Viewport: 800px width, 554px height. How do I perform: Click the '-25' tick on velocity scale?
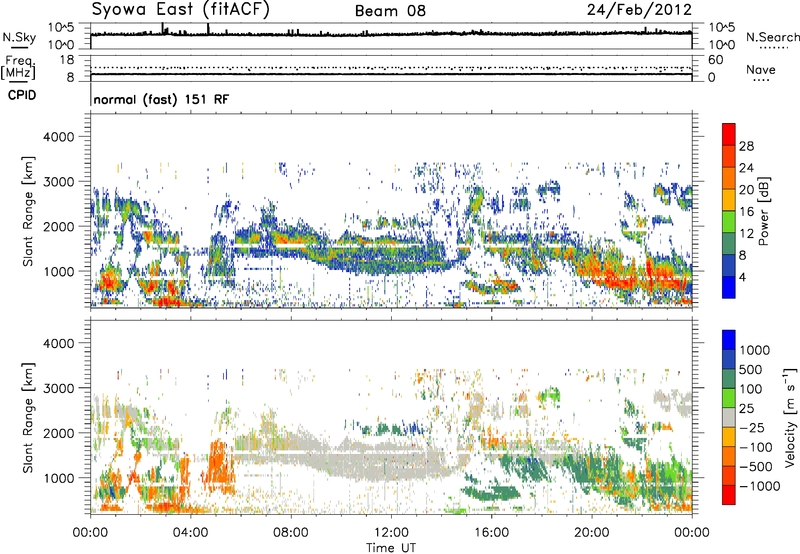754,427
